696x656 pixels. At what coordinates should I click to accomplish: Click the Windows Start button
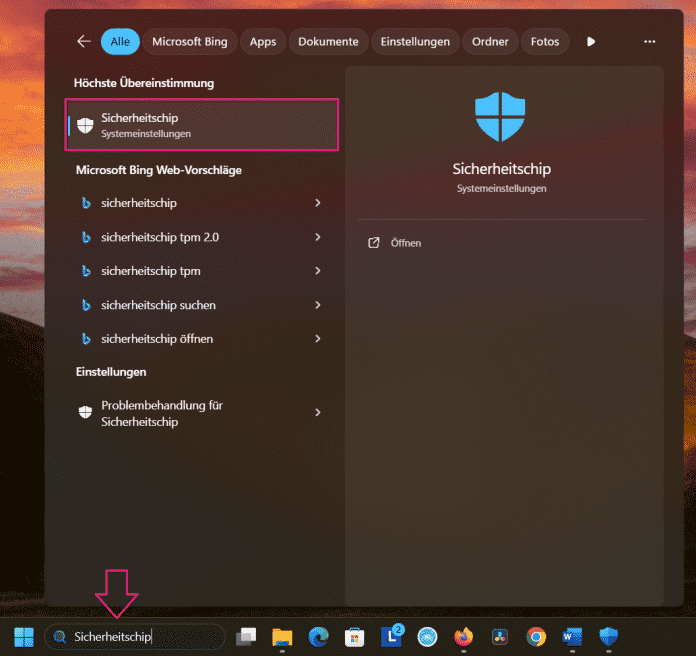pos(23,637)
